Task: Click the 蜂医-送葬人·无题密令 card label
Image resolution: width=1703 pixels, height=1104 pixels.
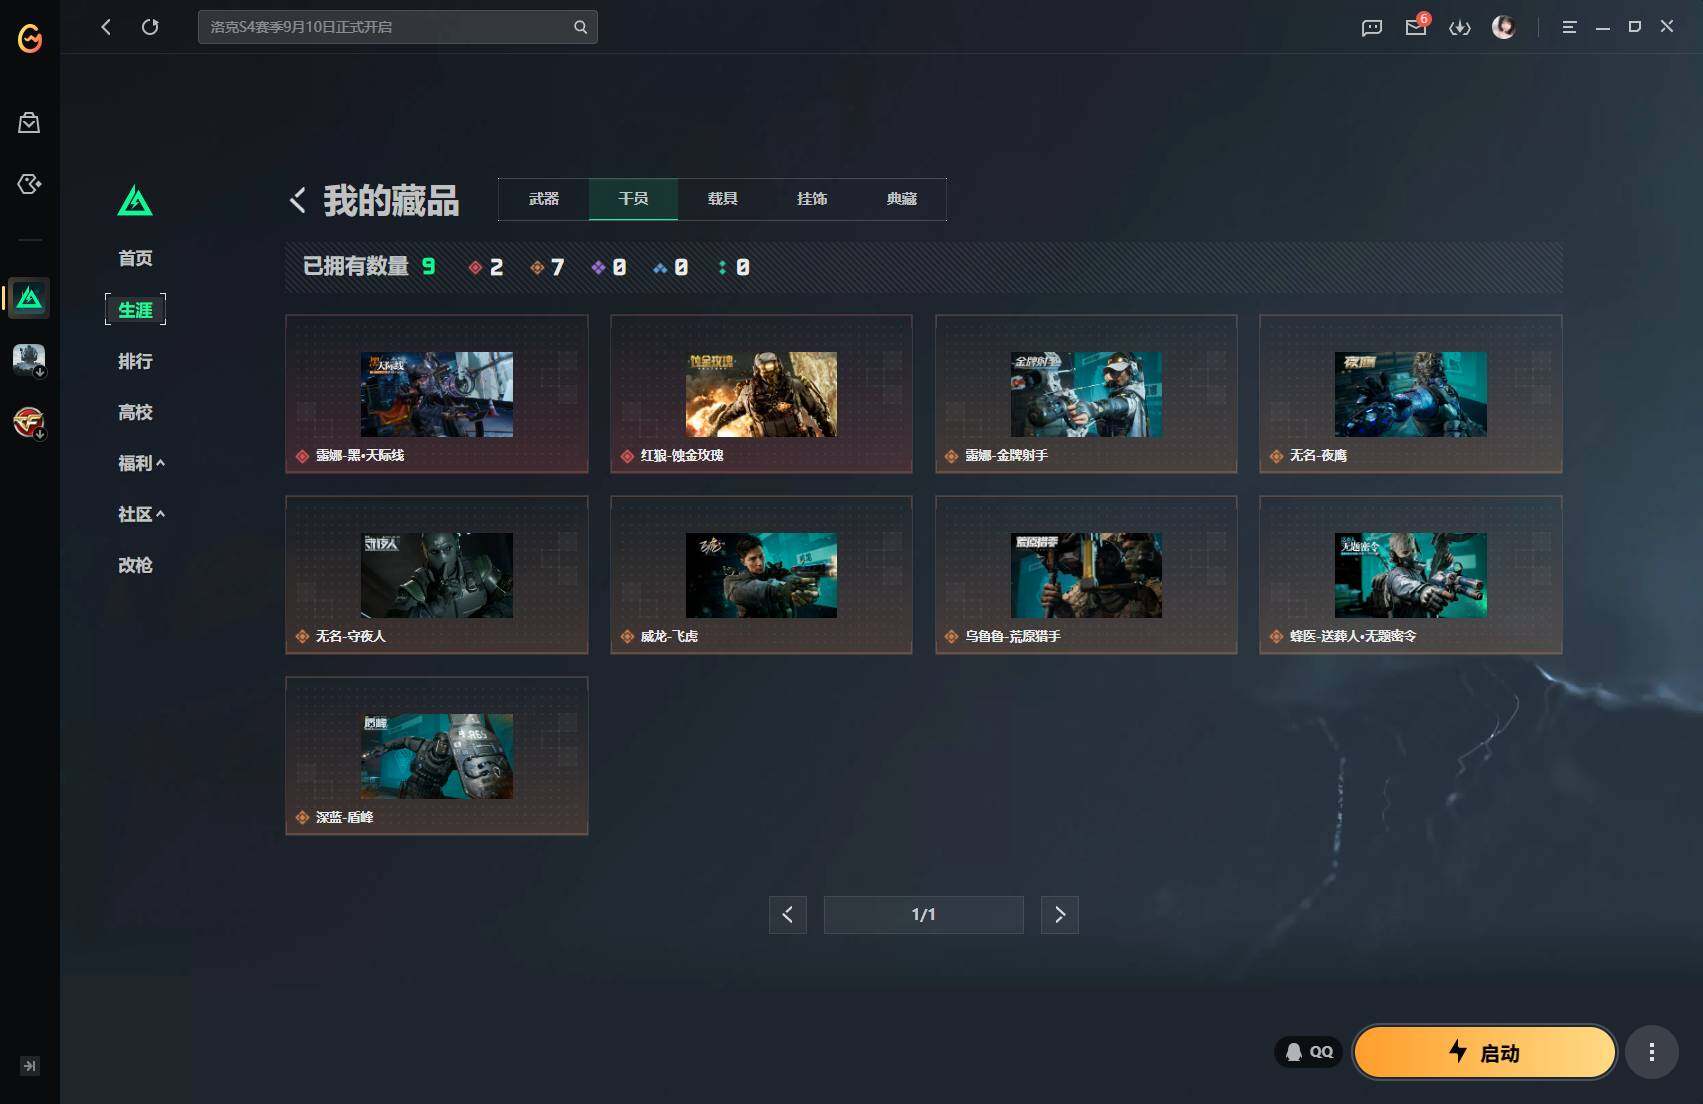Action: 1353,636
